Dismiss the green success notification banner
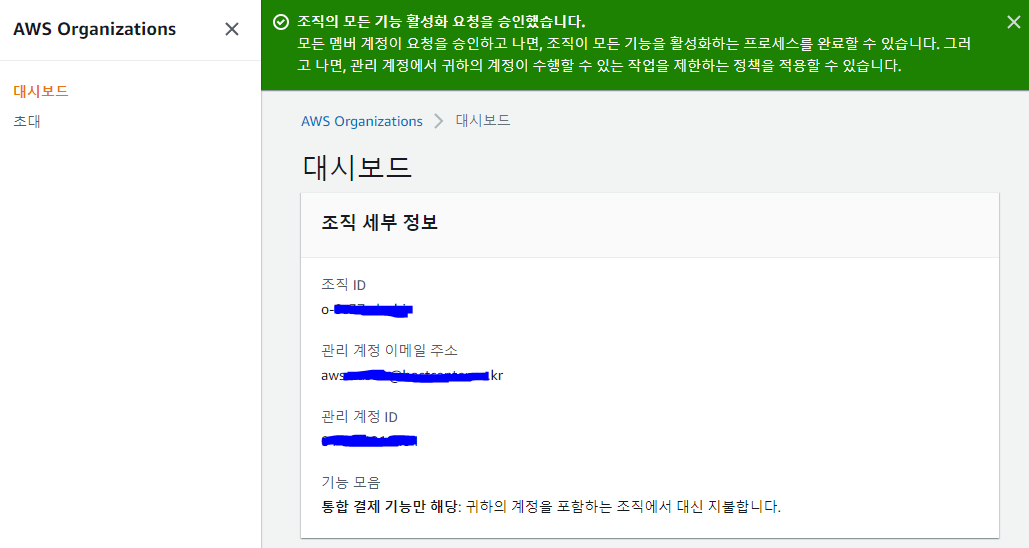The height and width of the screenshot is (548, 1029). pyautogui.click(x=1013, y=22)
